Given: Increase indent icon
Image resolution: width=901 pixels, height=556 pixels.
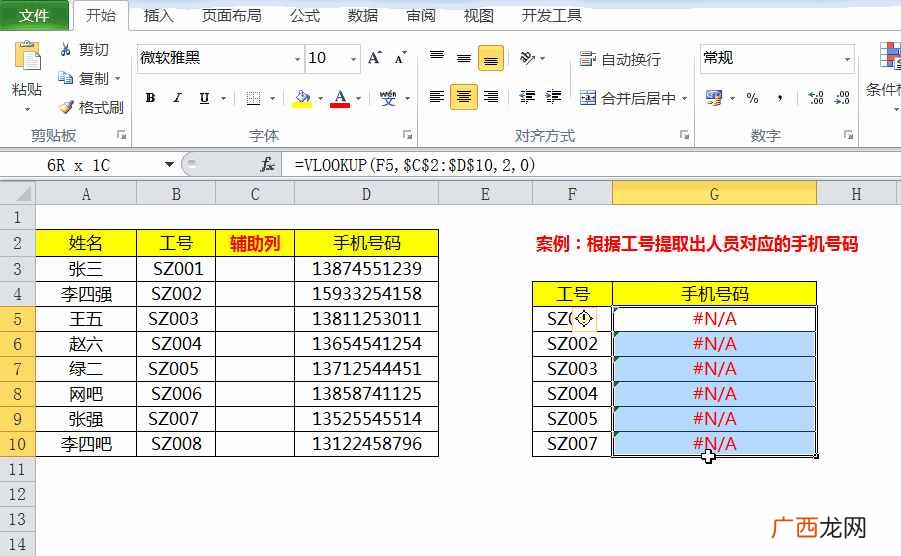Looking at the screenshot, I should click(x=553, y=96).
